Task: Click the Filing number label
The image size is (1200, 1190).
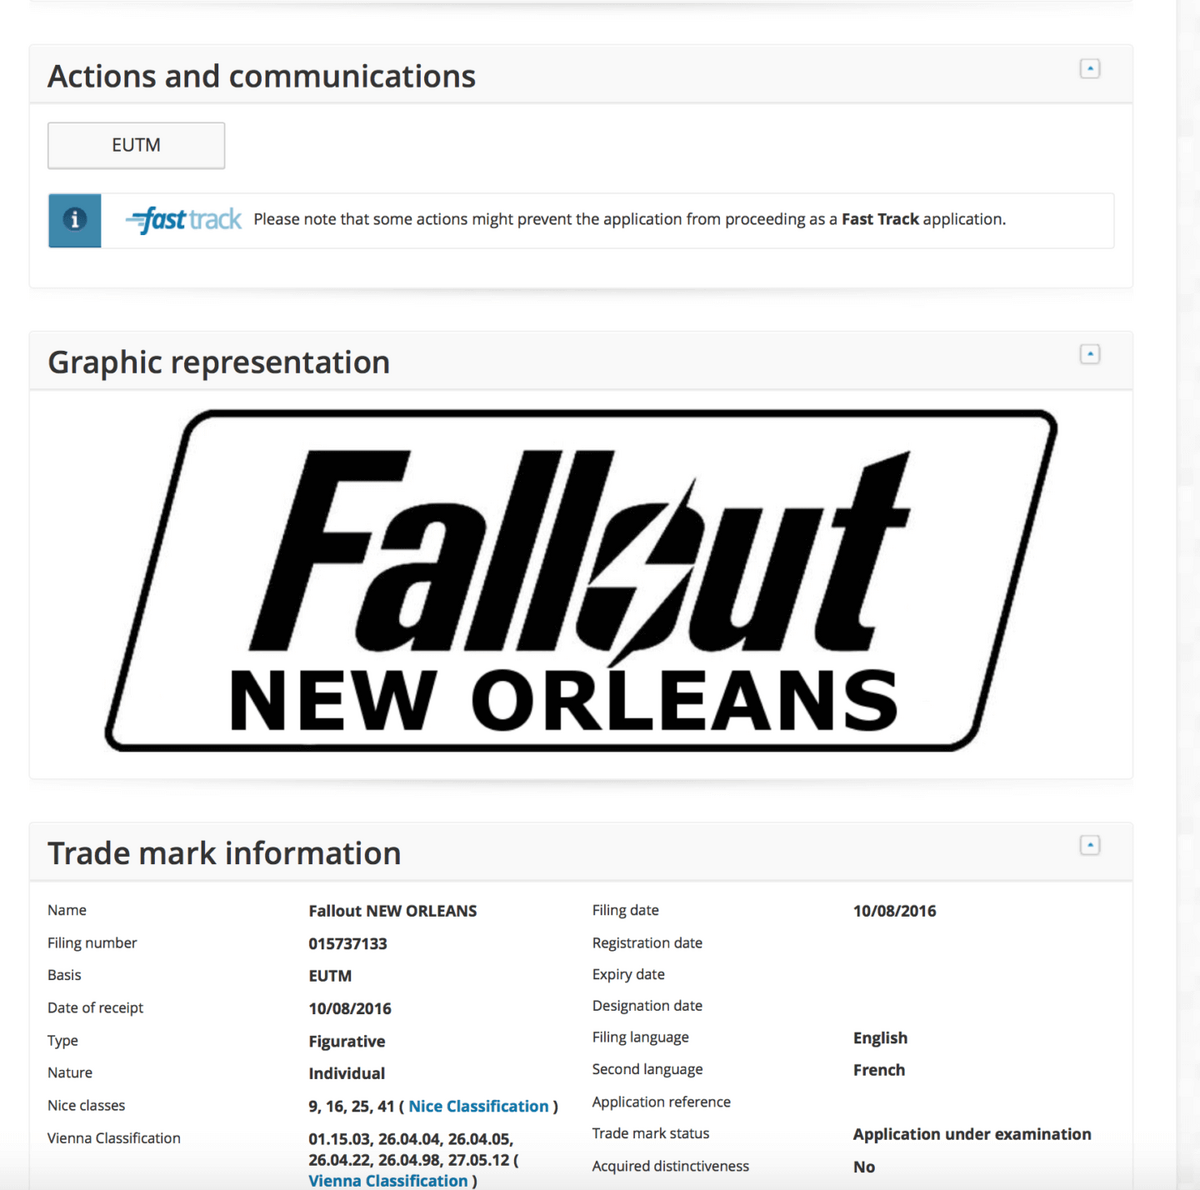Action: [92, 943]
